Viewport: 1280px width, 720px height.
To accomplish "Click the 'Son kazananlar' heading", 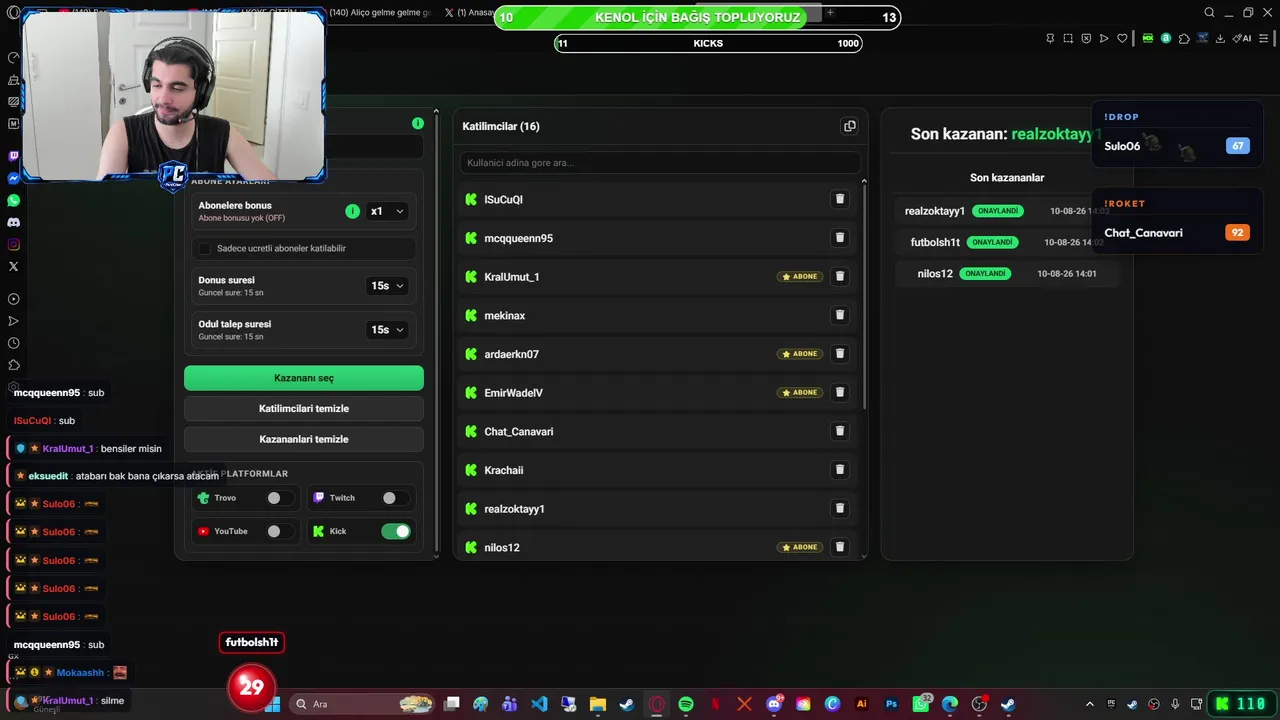I will (x=1007, y=178).
